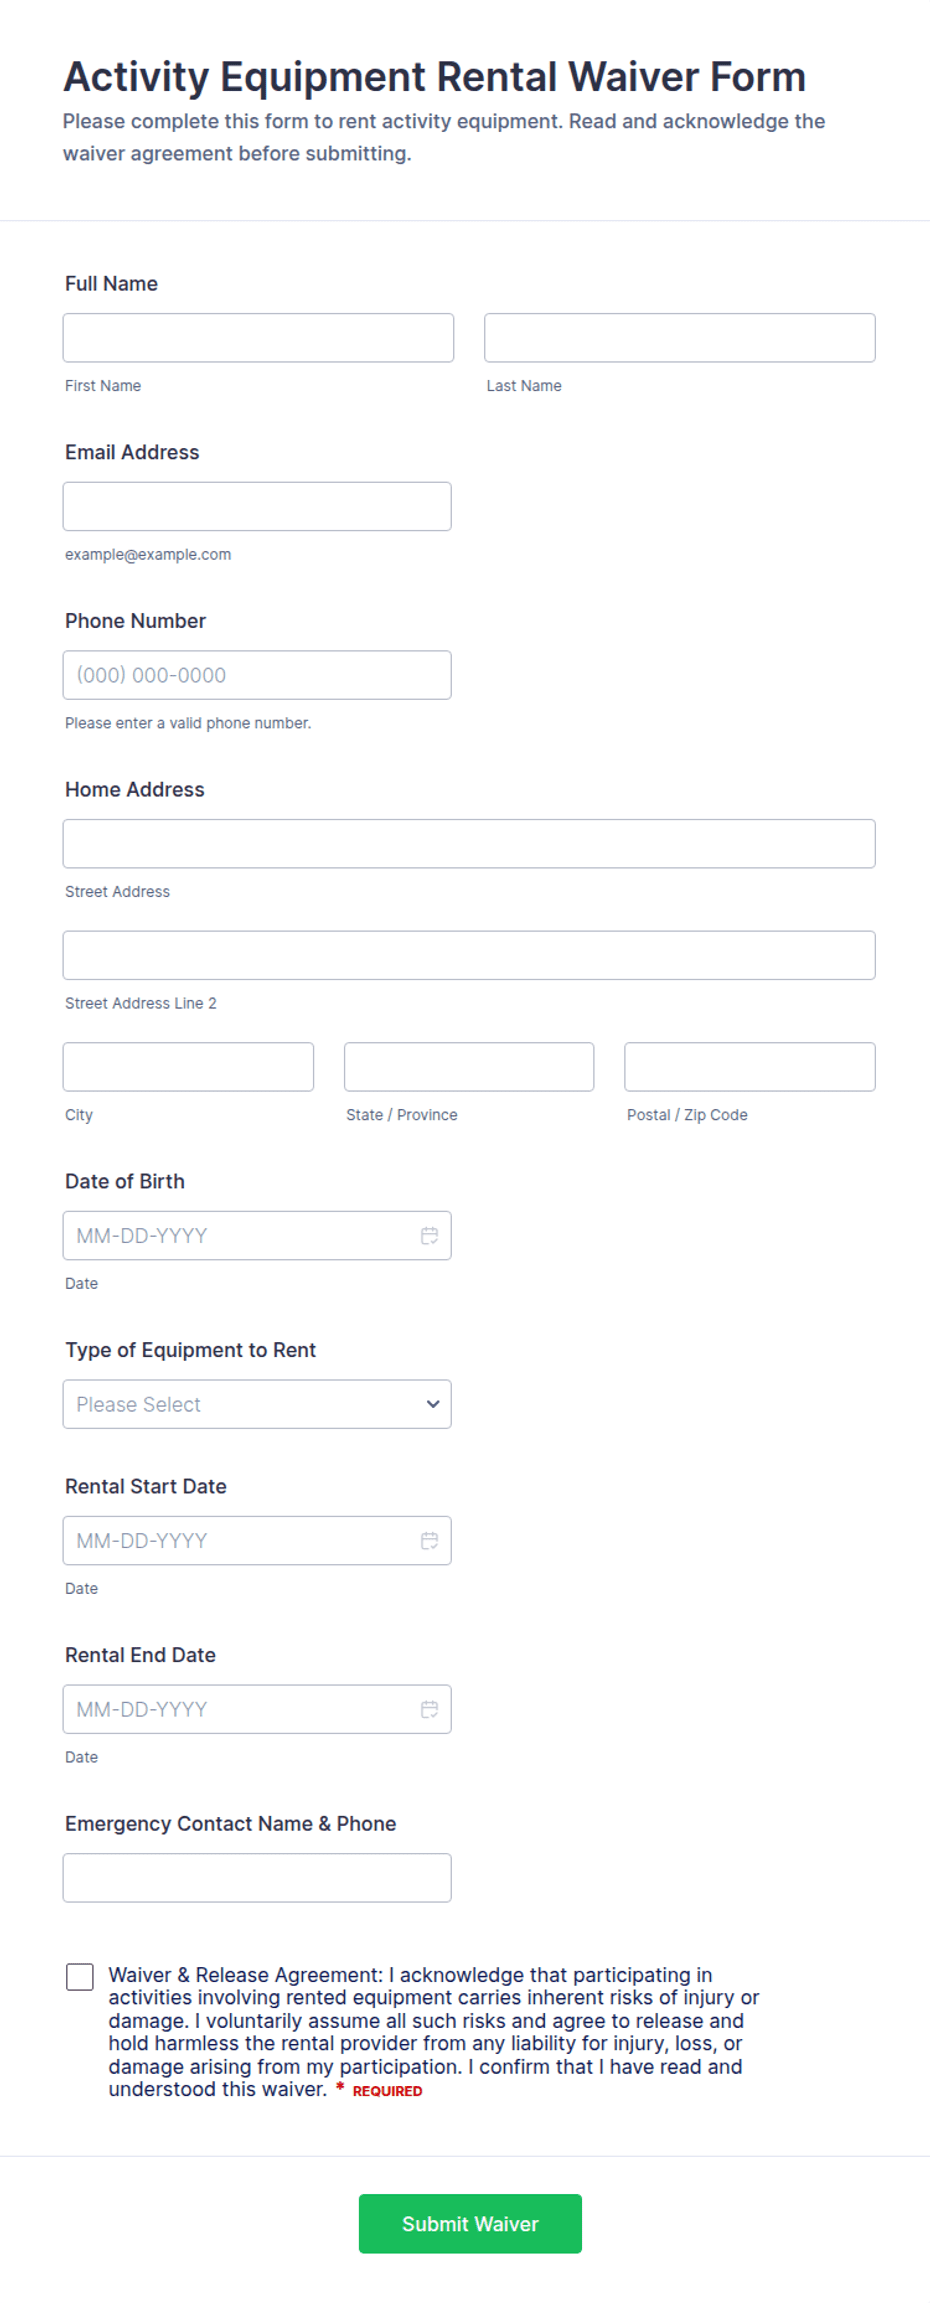930x2303 pixels.
Task: Expand Type of Equipment to Rent dropdown
Action: point(257,1404)
